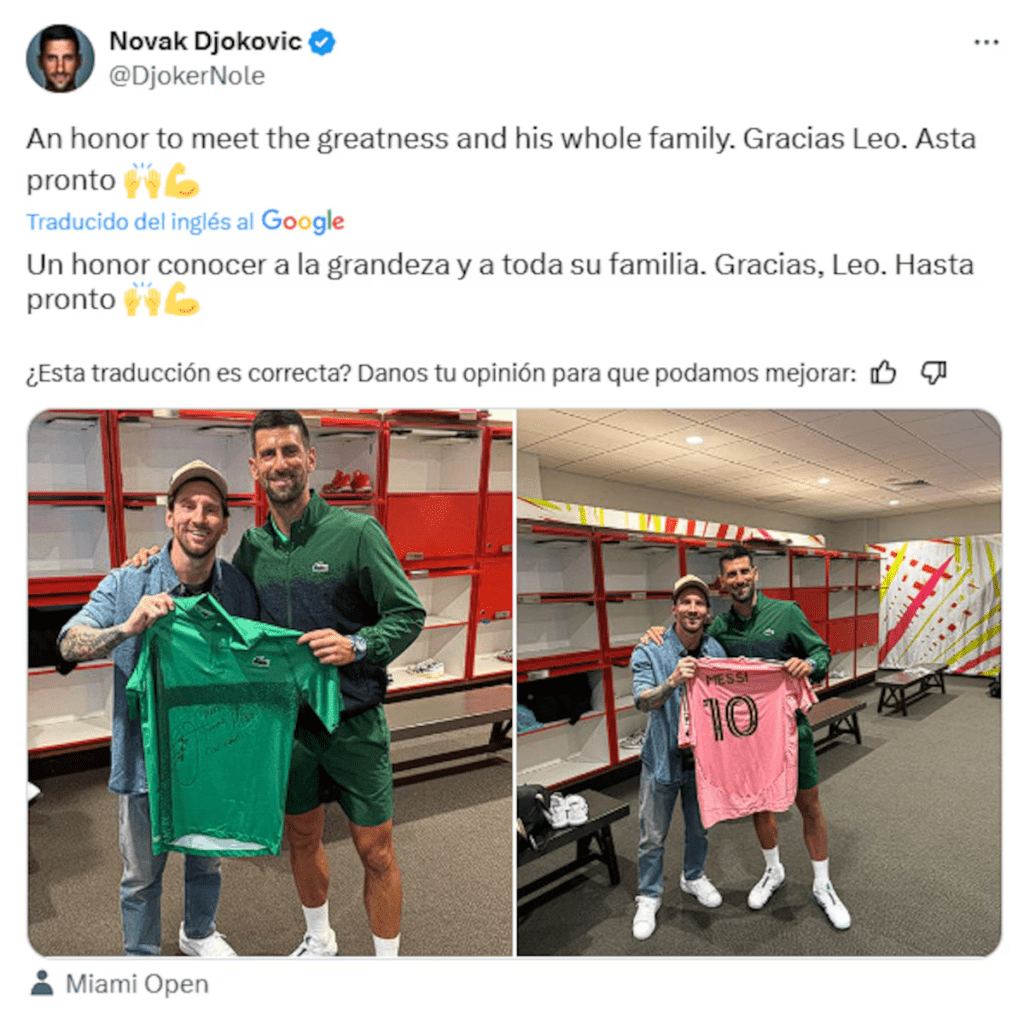Open the three-dot more options menu
Image resolution: width=1024 pixels, height=1024 pixels.
click(x=986, y=42)
